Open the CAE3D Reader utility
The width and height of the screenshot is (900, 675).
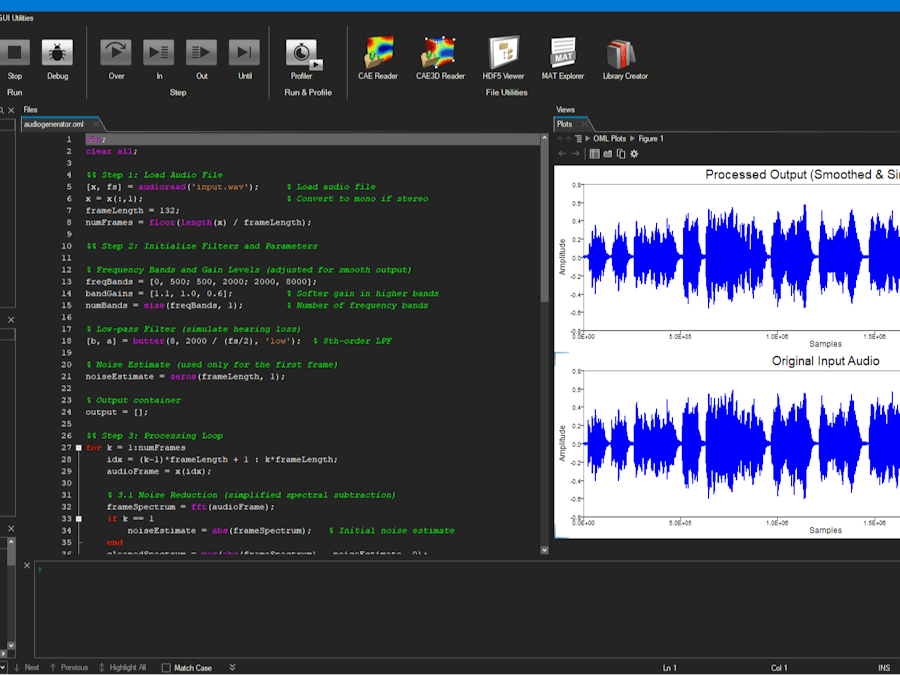(439, 53)
